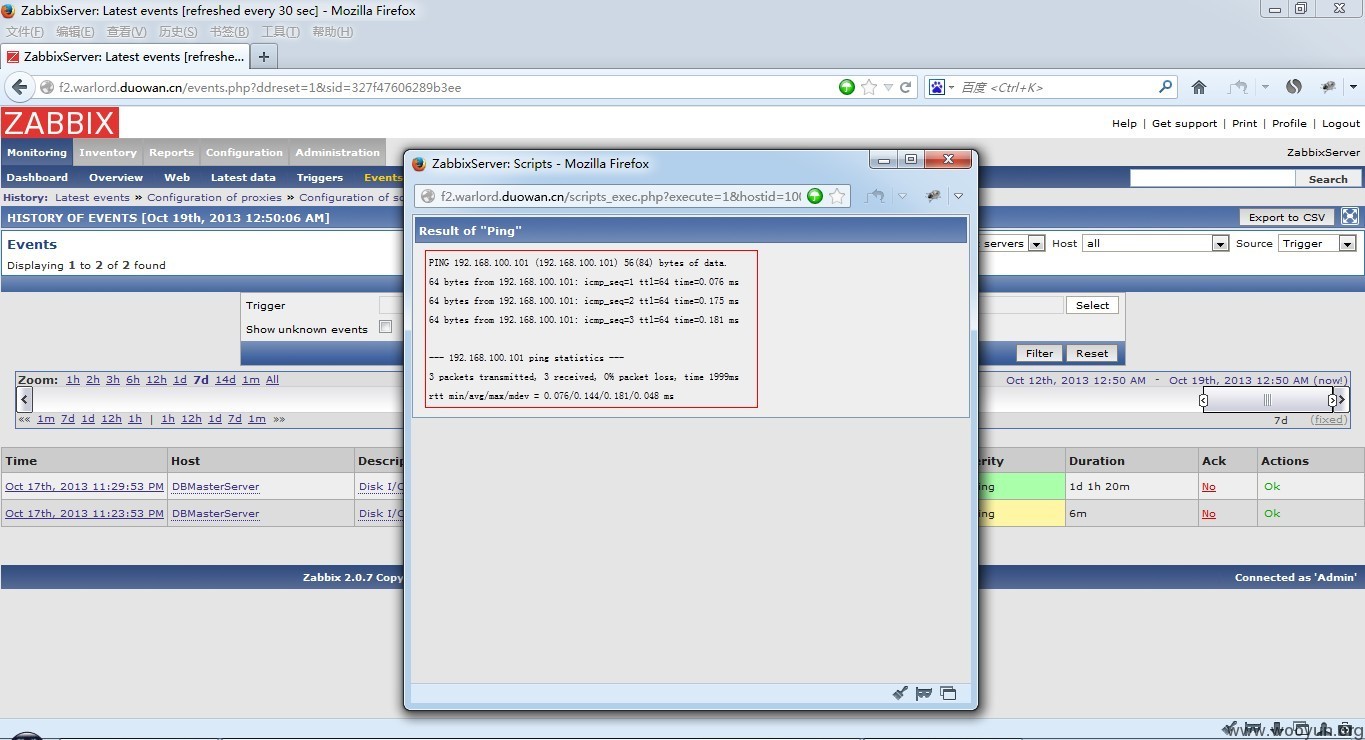The image size is (1365, 740).
Task: Click the Reset button
Action: 1092,353
